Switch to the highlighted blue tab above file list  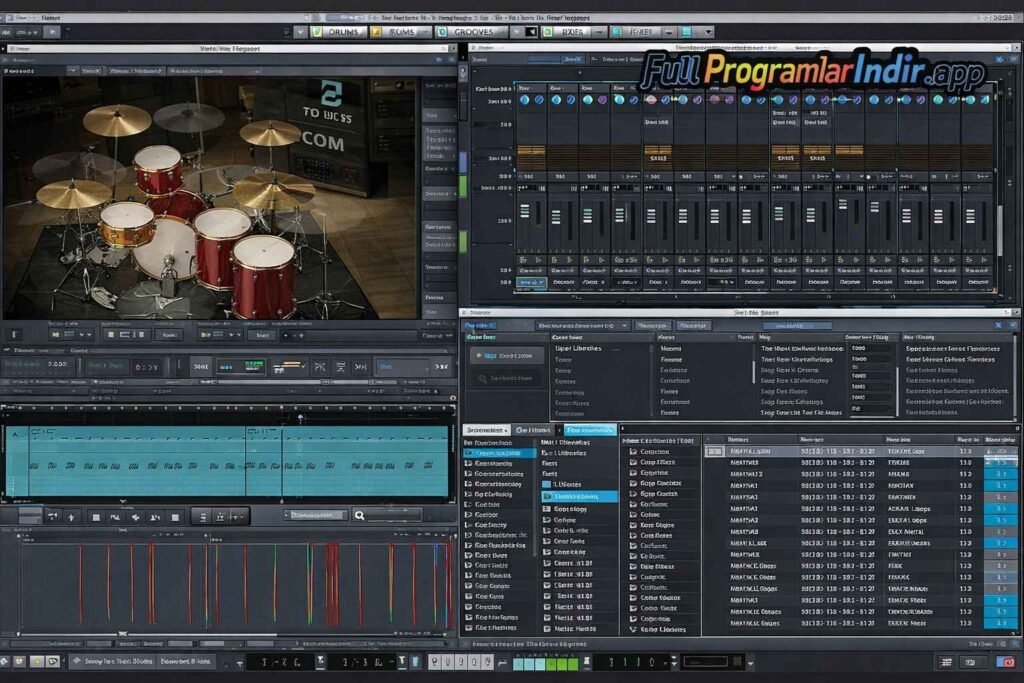[589, 430]
